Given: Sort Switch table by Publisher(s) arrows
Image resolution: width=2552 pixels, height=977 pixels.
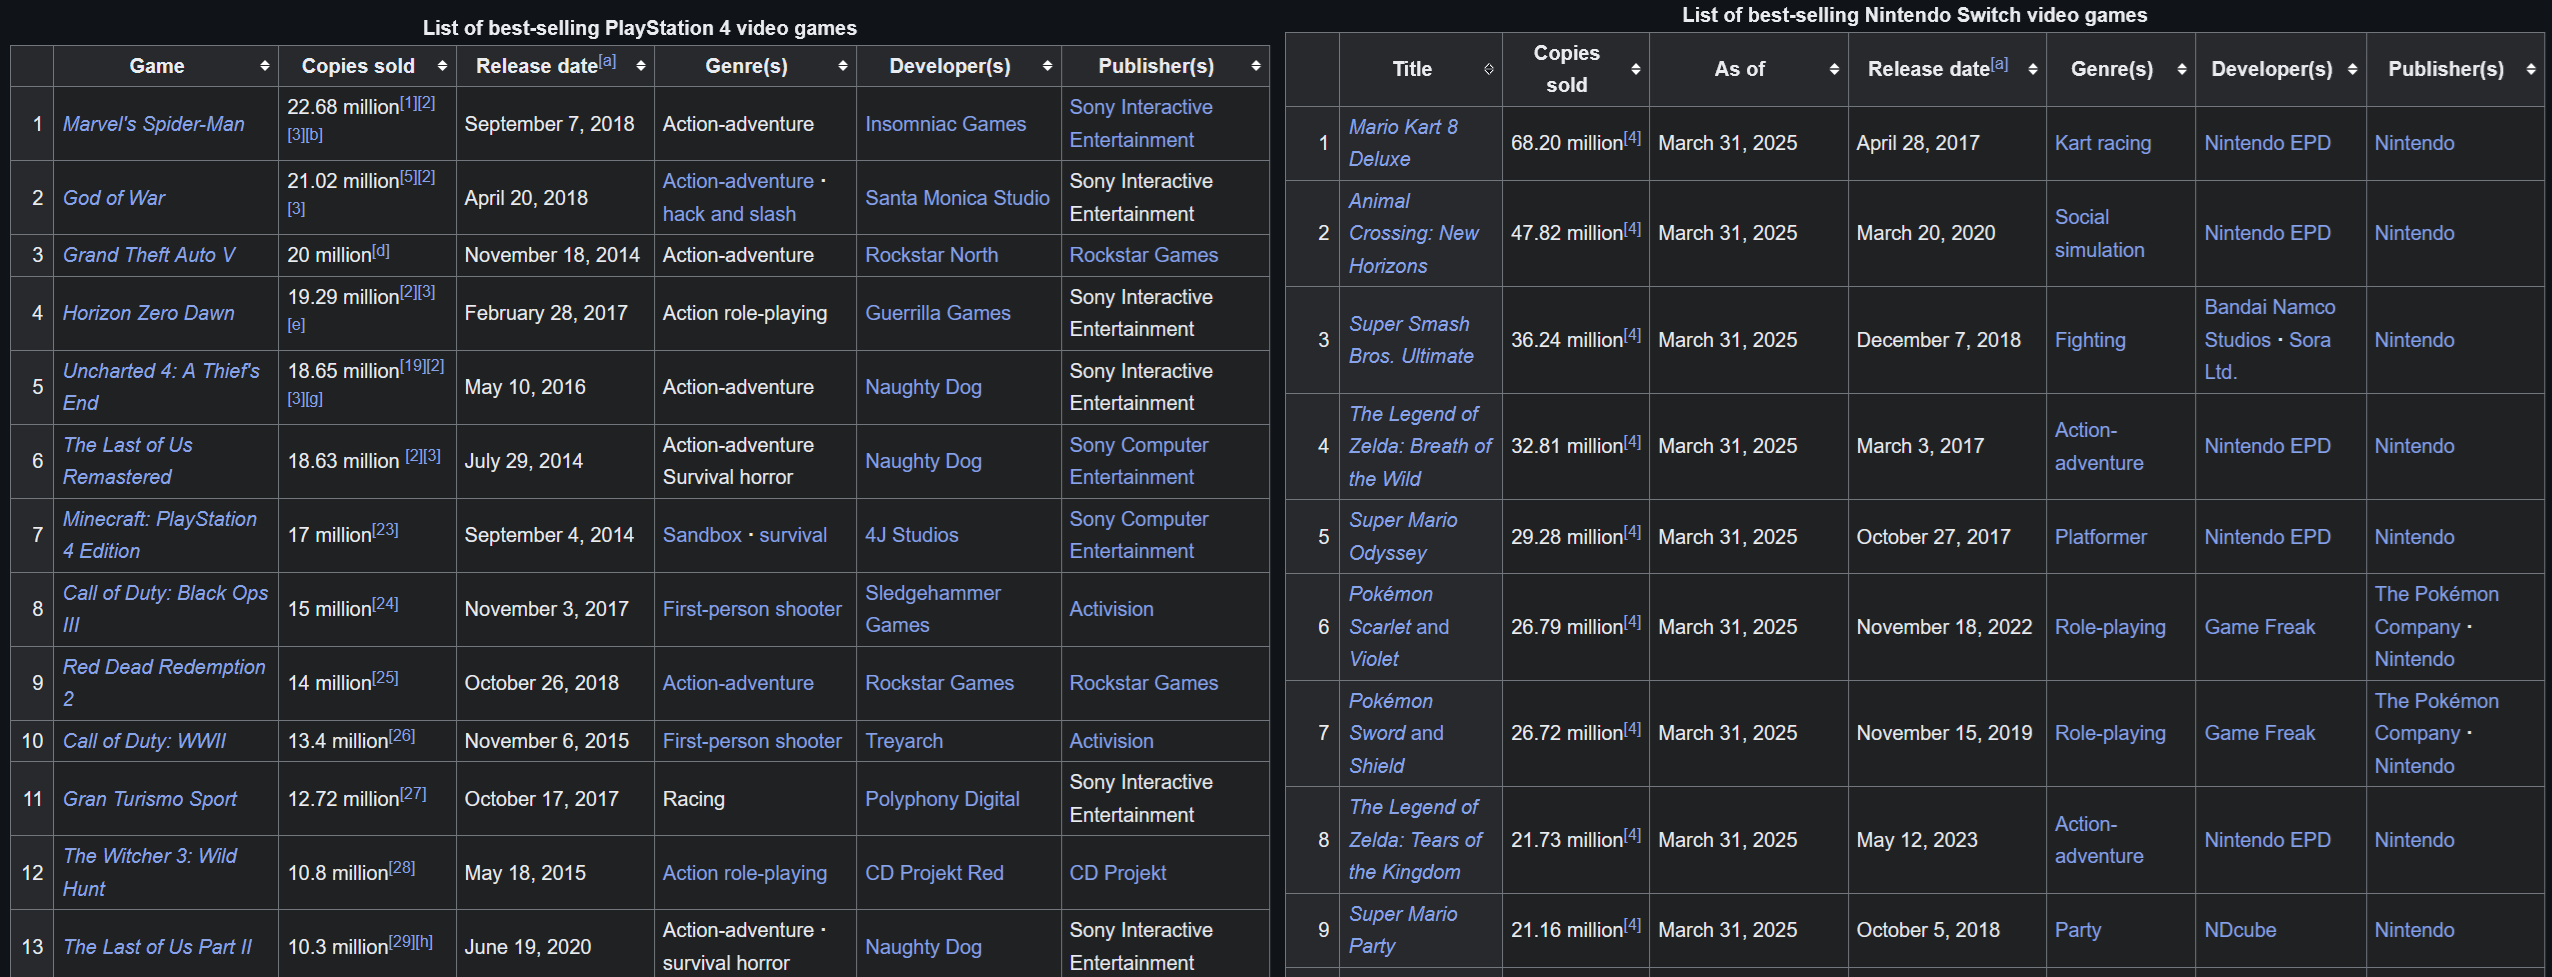Looking at the screenshot, I should click(x=2530, y=69).
